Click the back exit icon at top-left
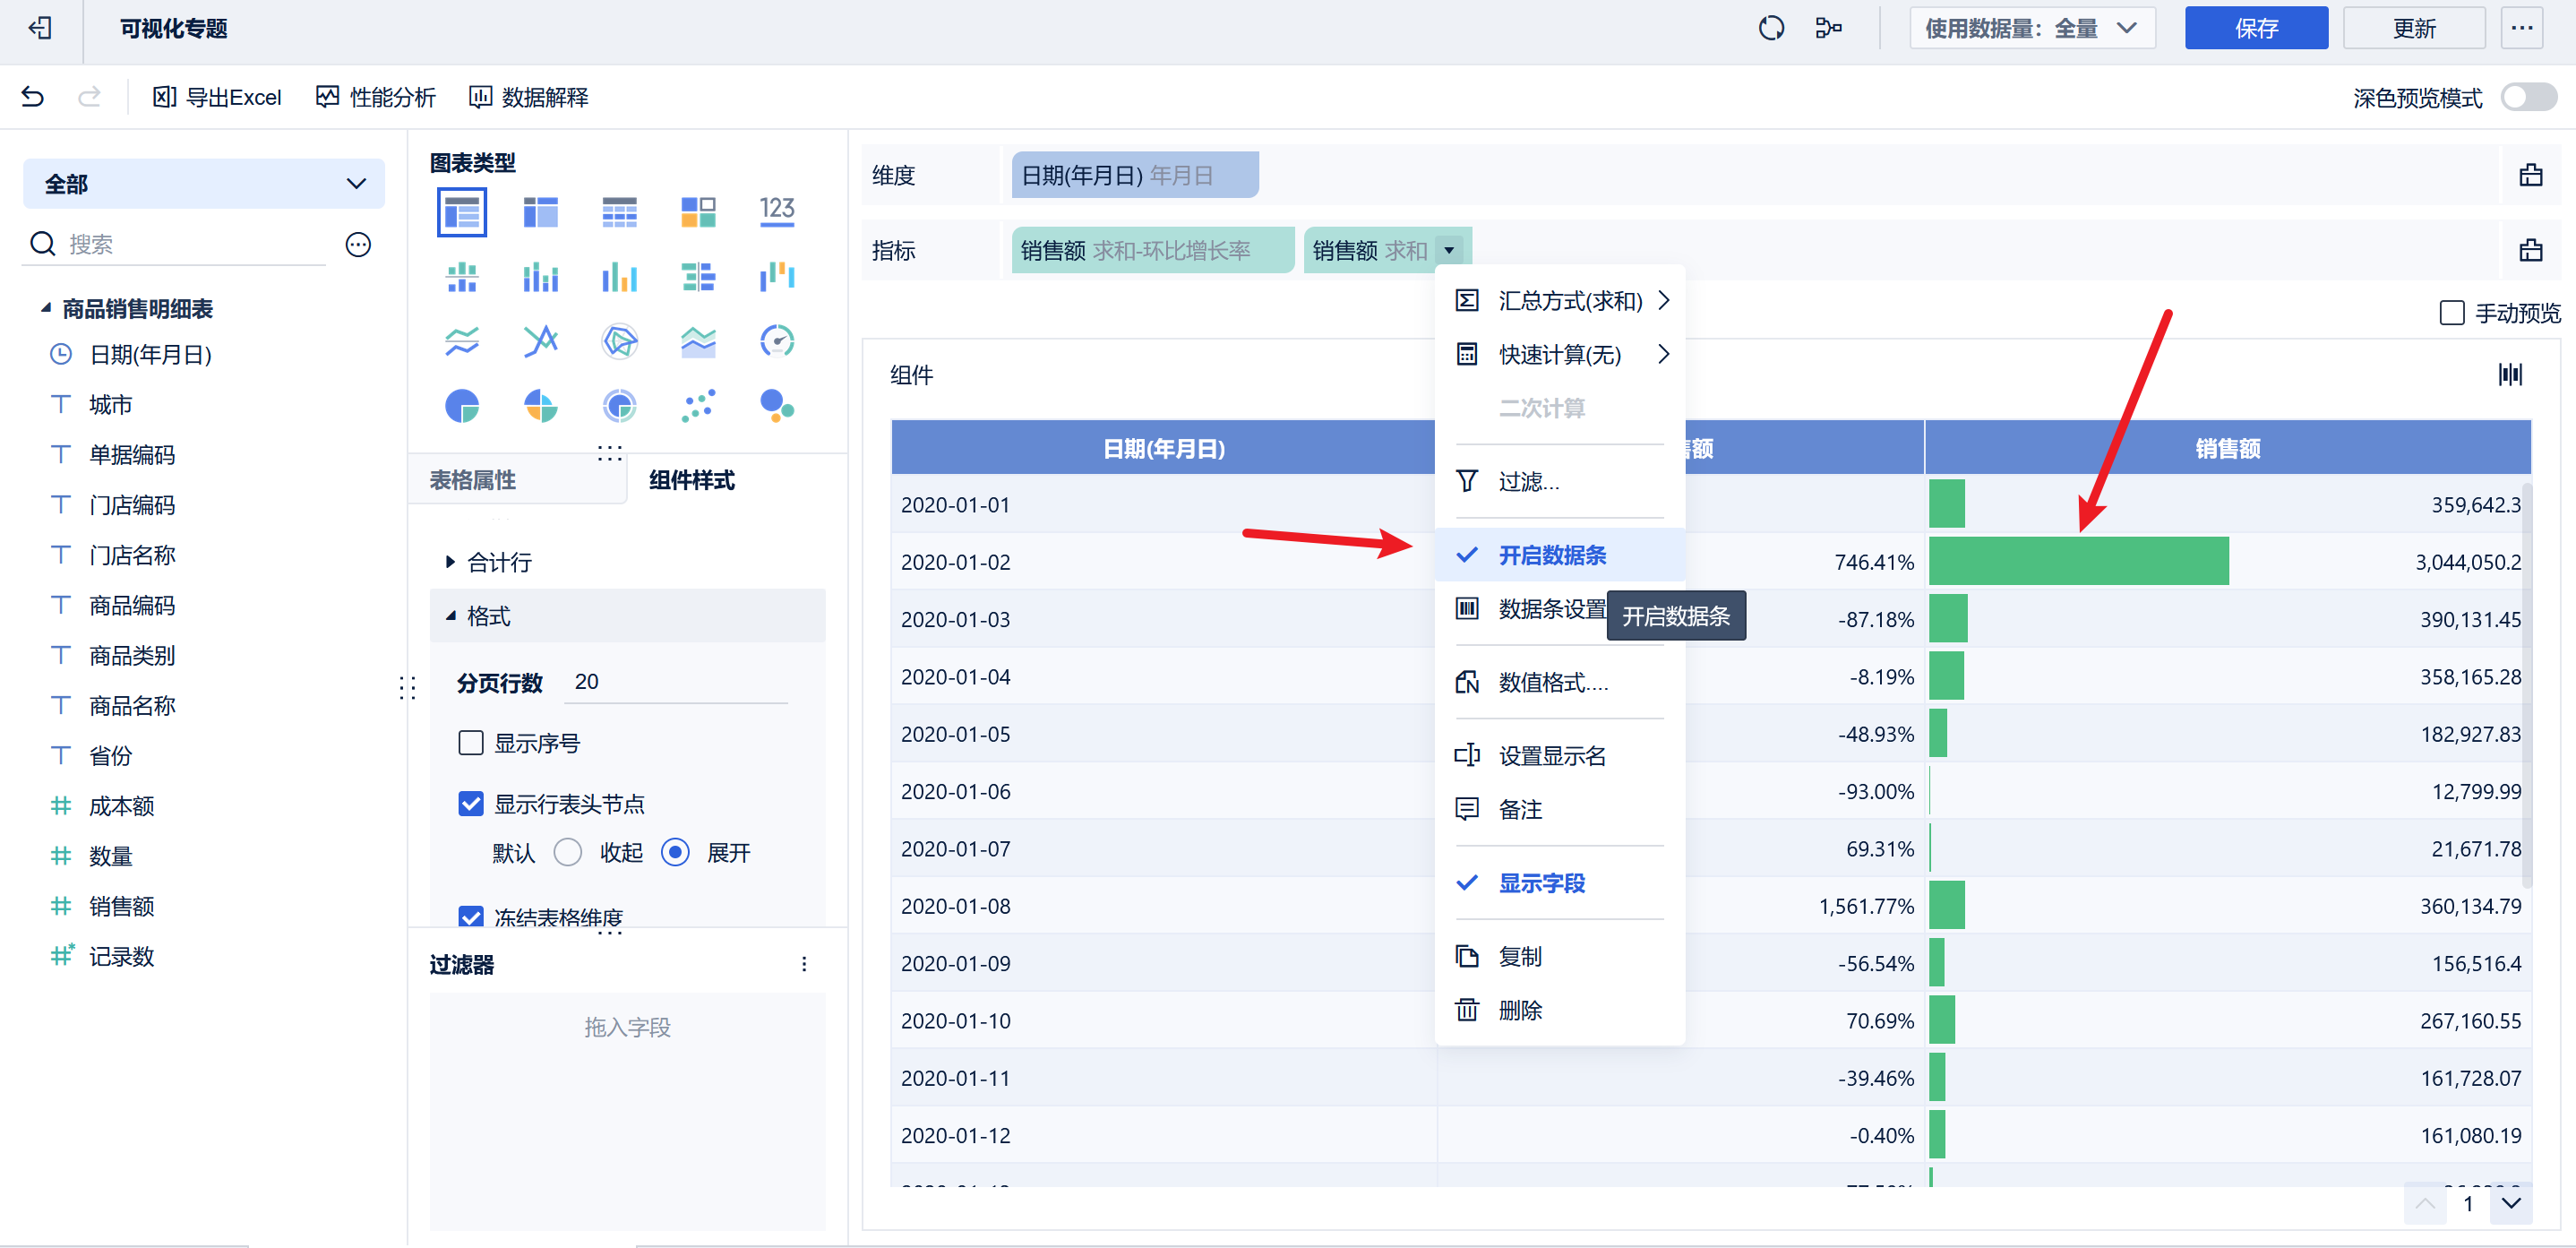This screenshot has height=1248, width=2576. (x=40, y=28)
